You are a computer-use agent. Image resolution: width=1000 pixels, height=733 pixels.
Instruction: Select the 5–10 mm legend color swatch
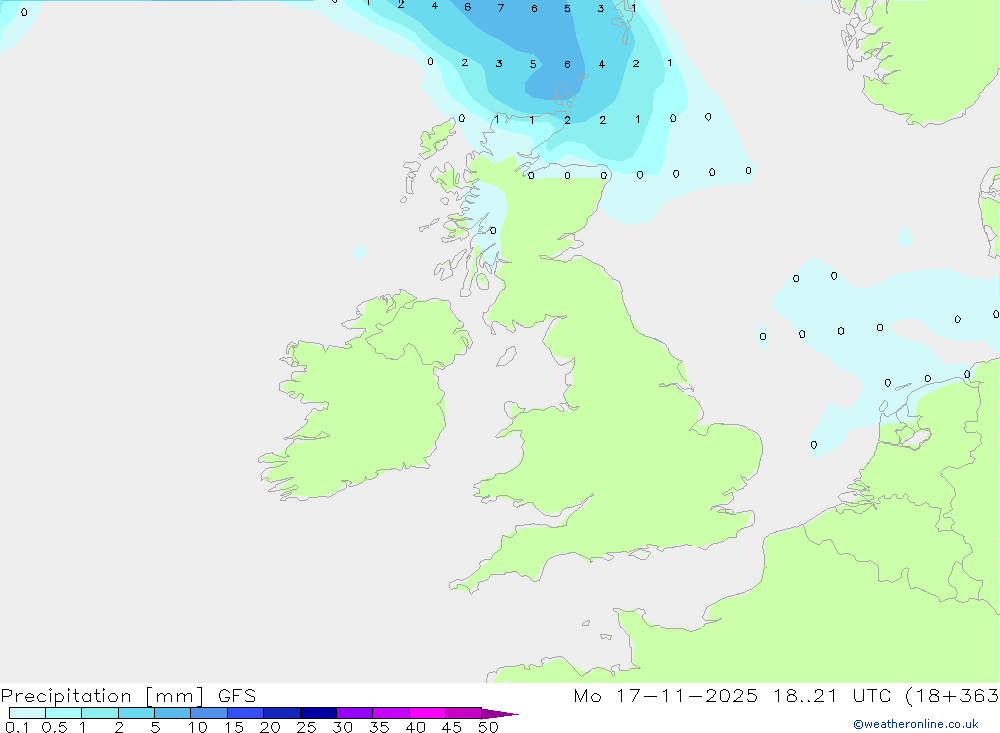(x=173, y=713)
